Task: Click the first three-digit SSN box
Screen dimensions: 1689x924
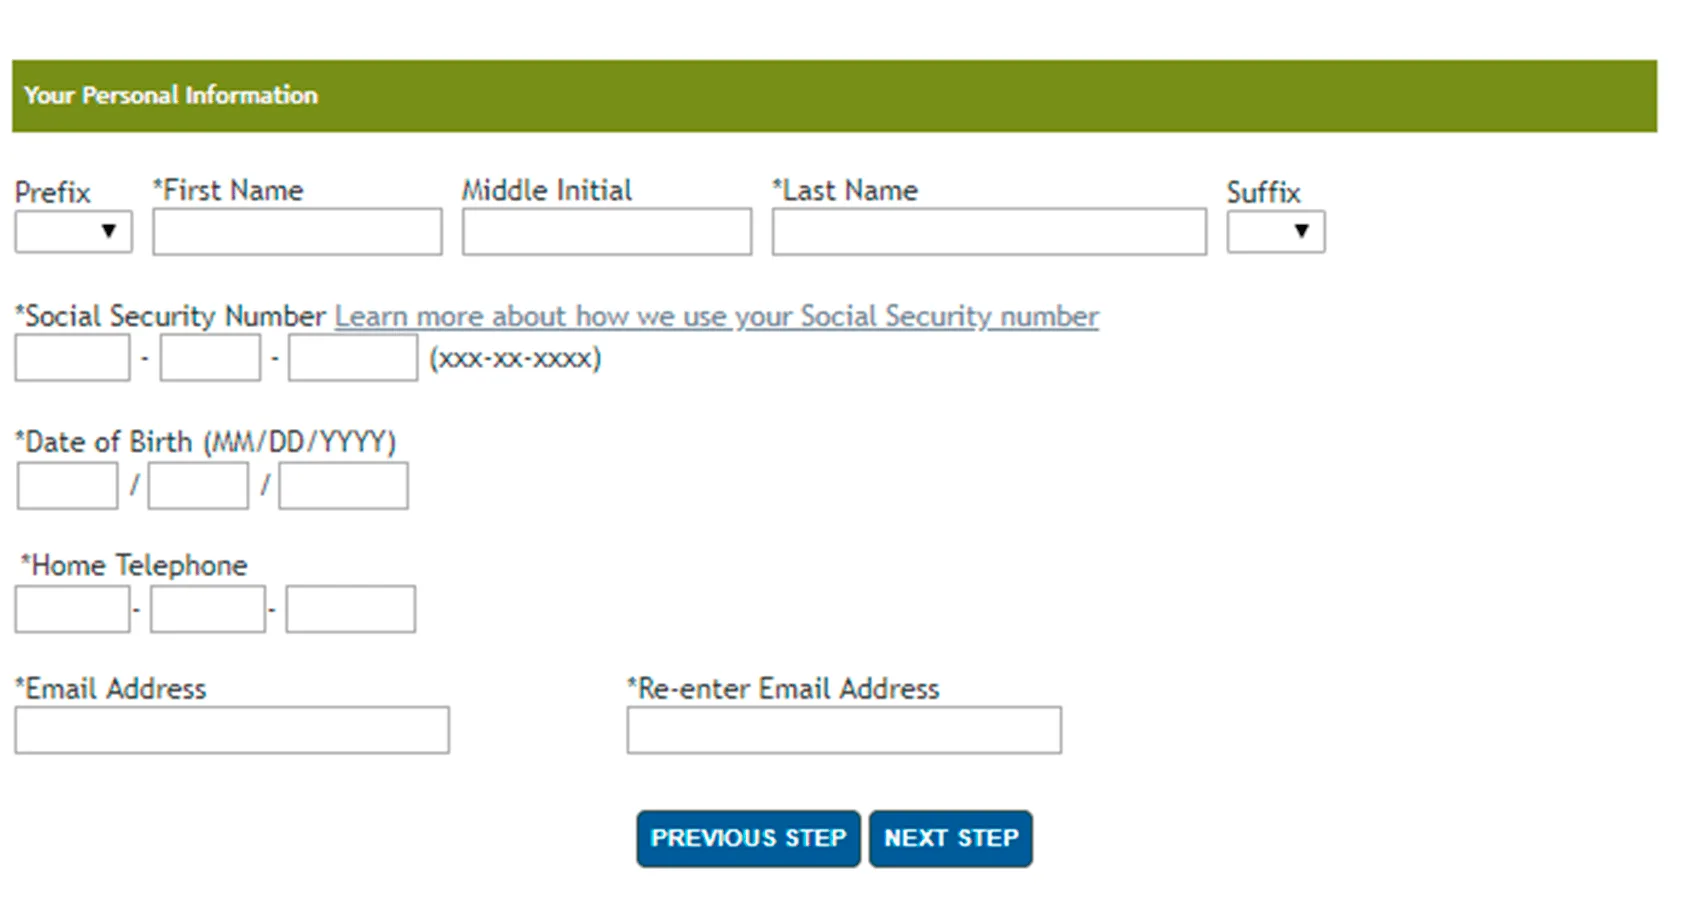Action: (72, 358)
